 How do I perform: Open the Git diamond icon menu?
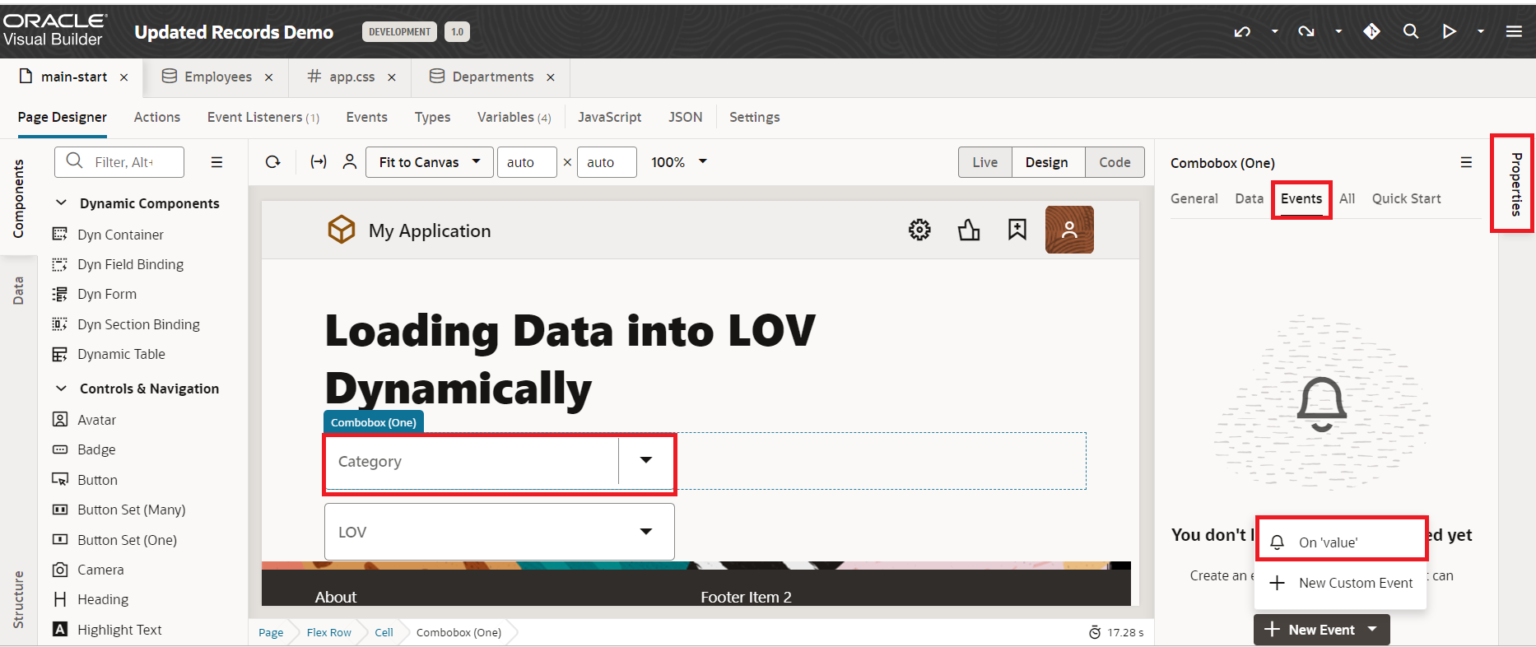coord(1372,32)
